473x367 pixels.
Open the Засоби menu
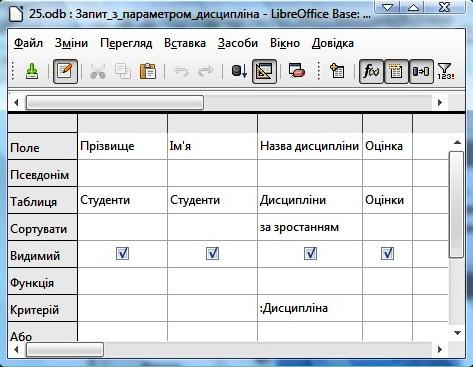point(238,43)
